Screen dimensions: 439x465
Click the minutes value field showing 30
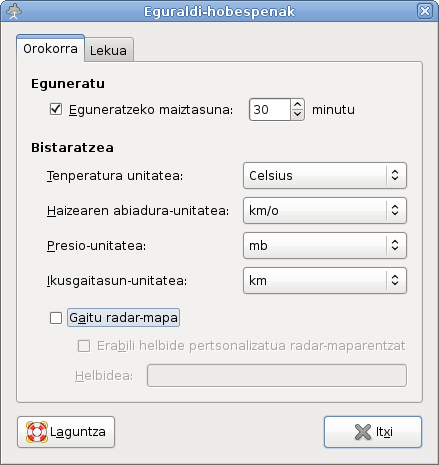270,110
